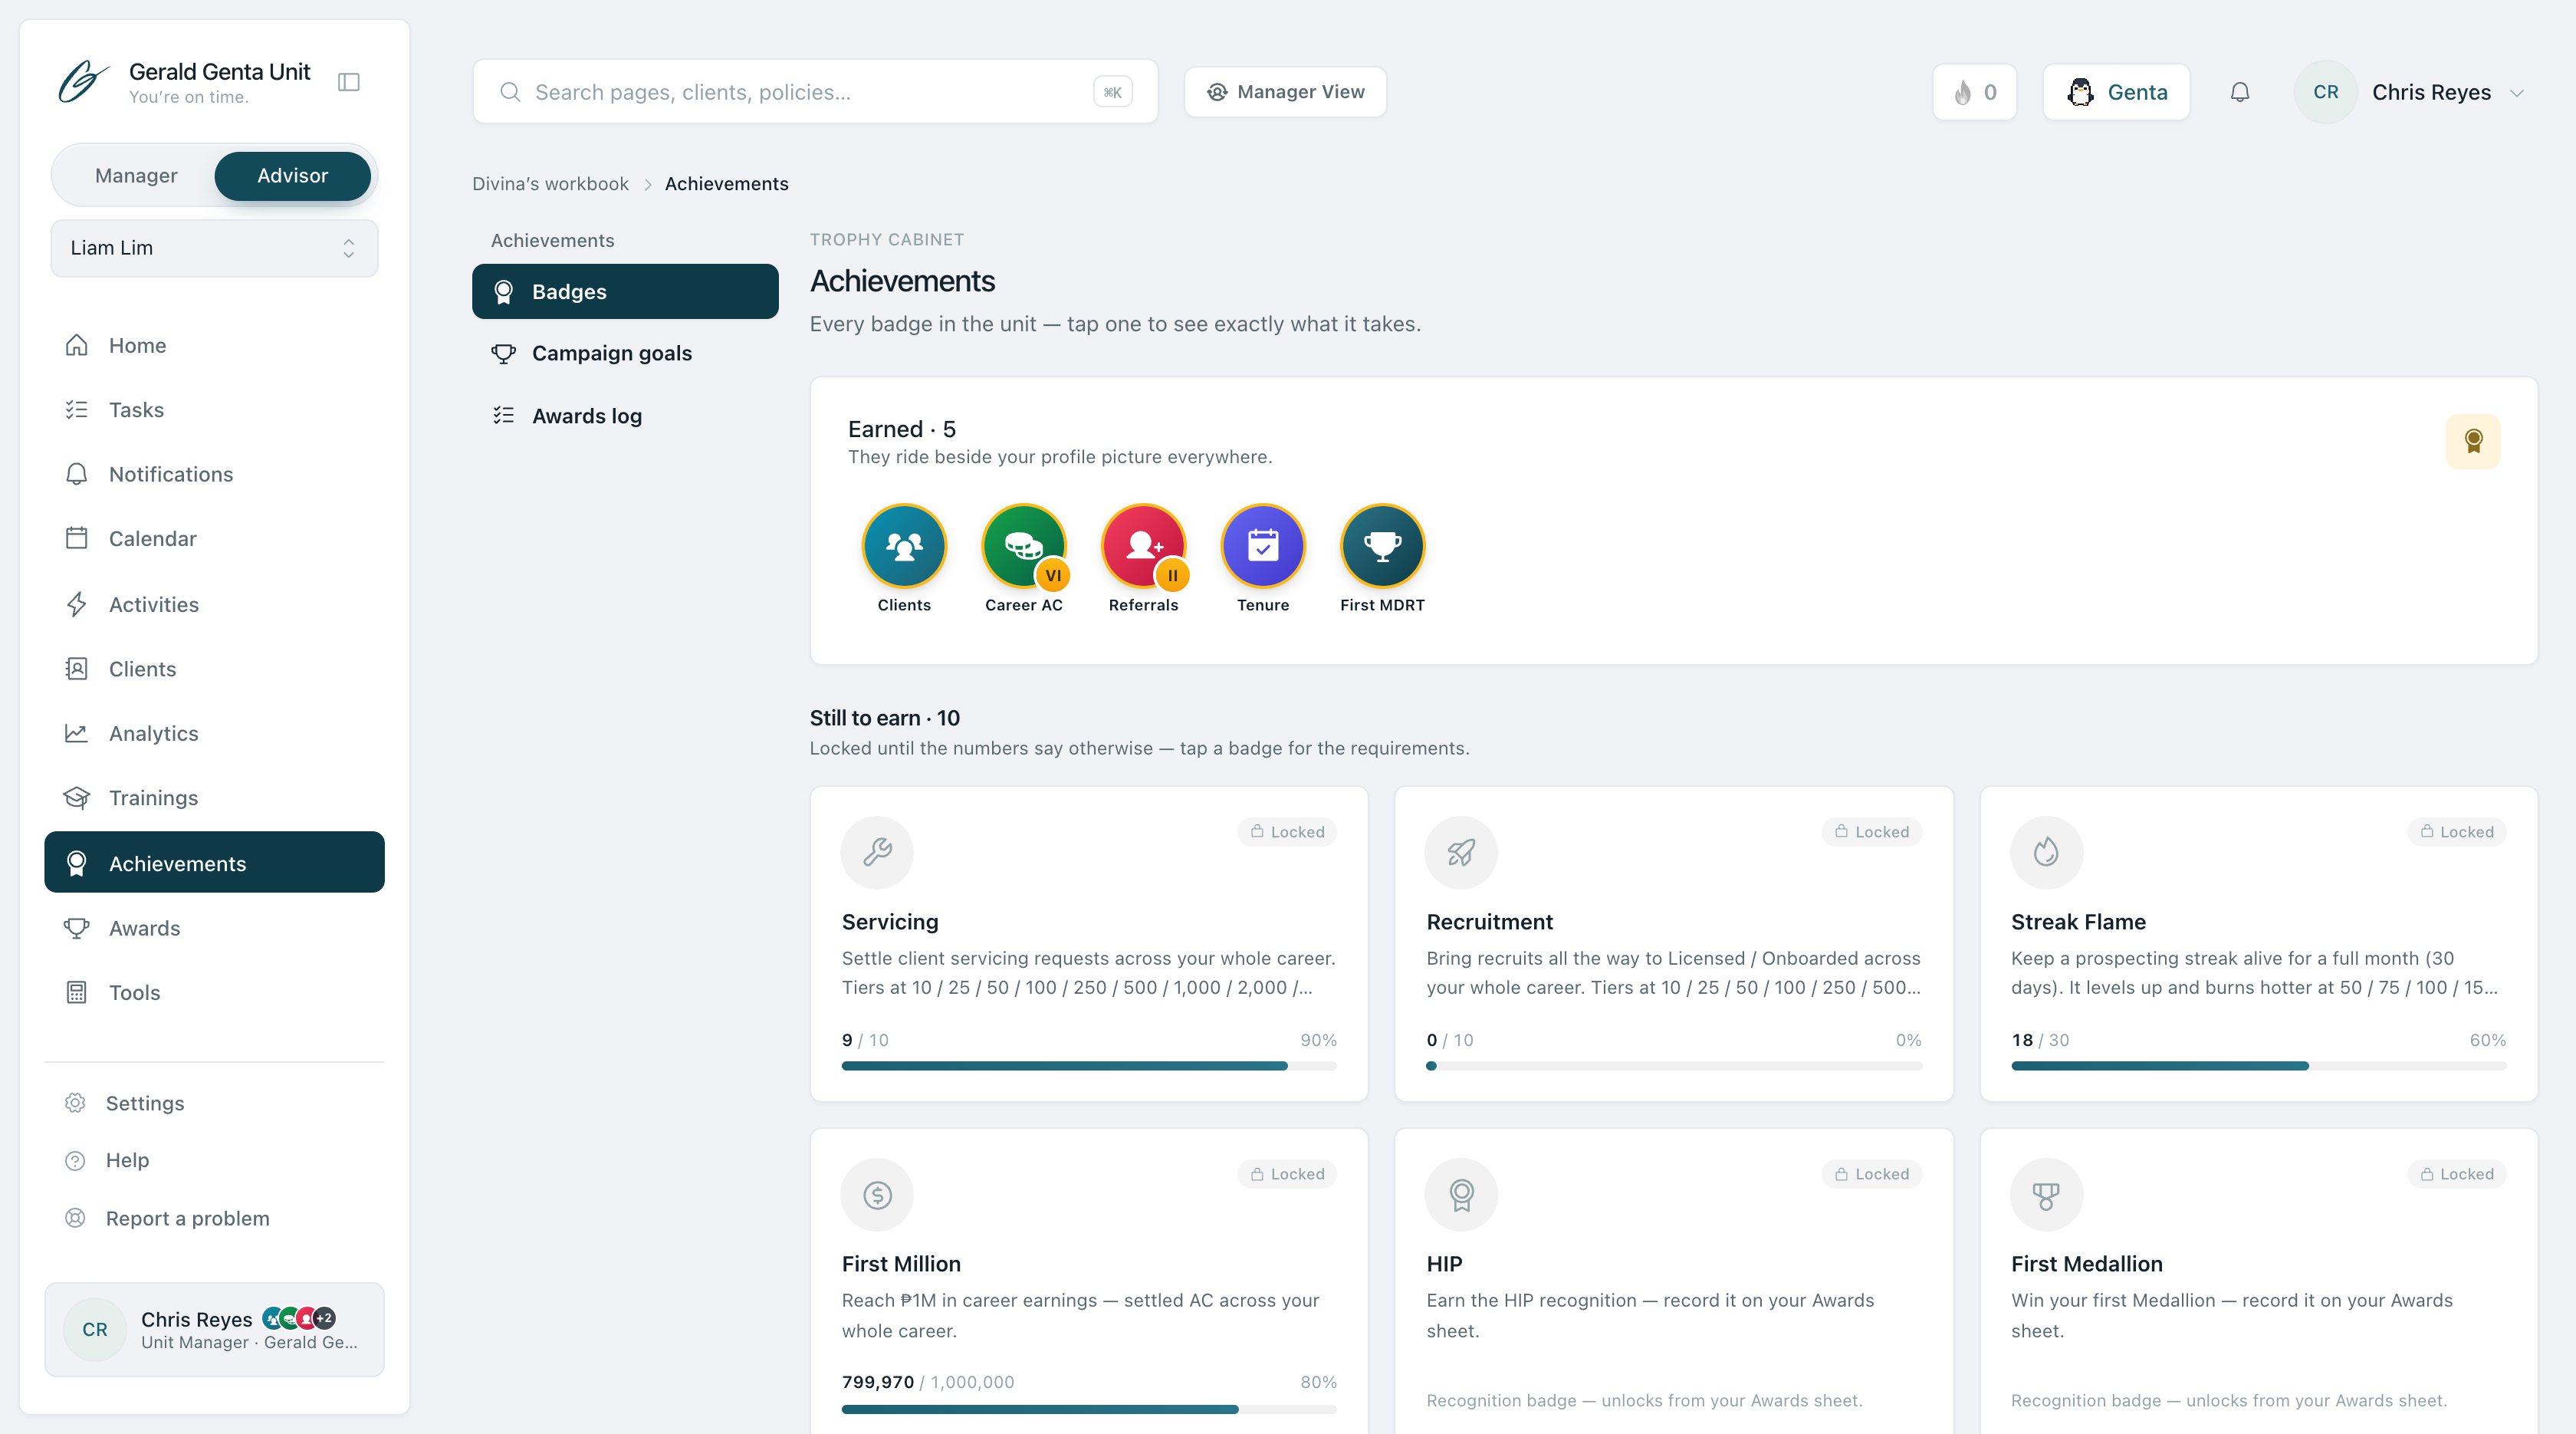This screenshot has width=2576, height=1434.
Task: Open the Genta assistant button
Action: 2117,92
